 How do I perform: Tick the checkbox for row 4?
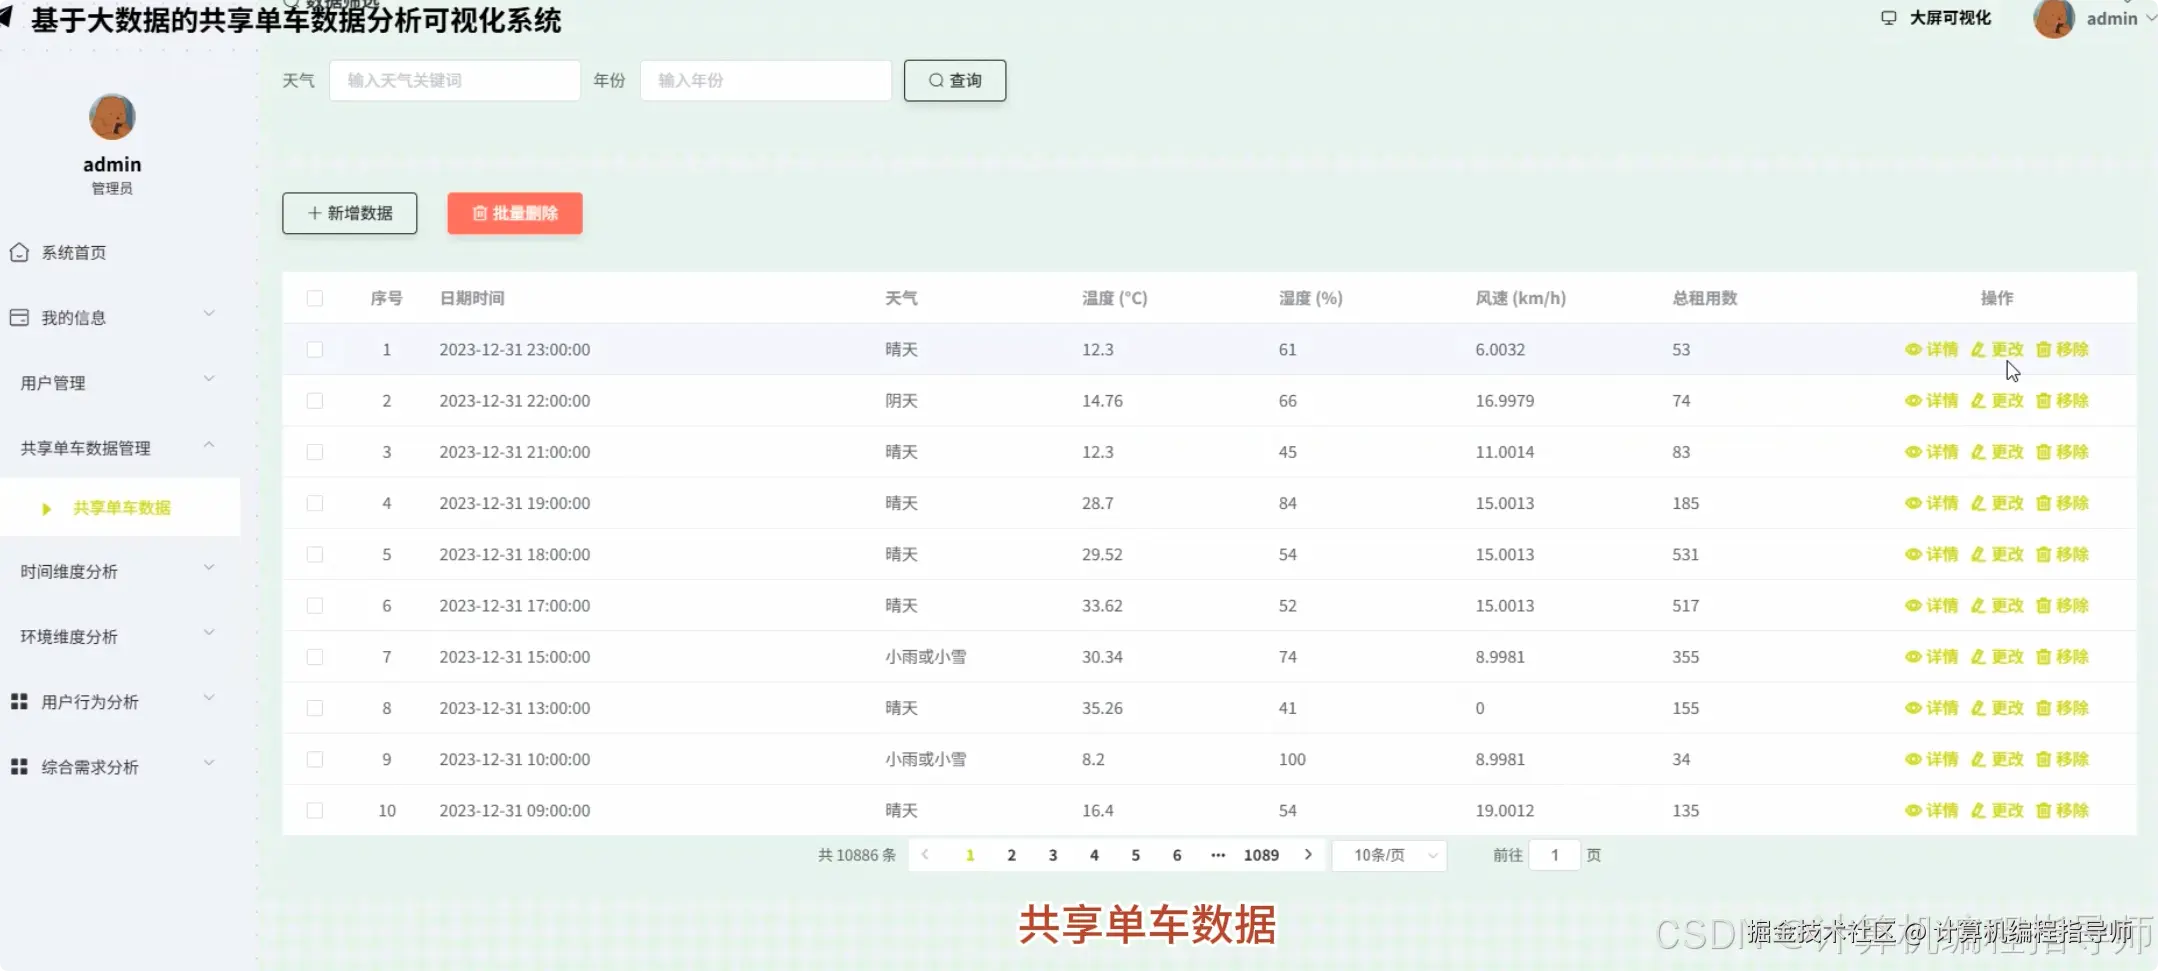pos(315,503)
